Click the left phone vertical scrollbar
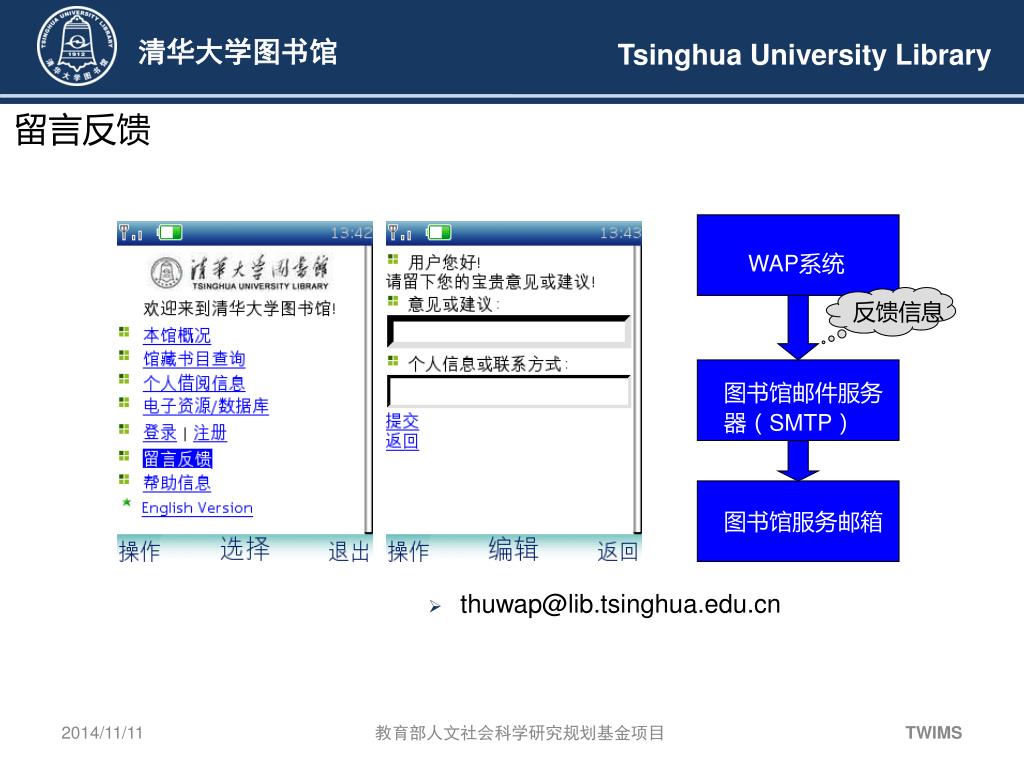1024x768 pixels. pos(368,389)
